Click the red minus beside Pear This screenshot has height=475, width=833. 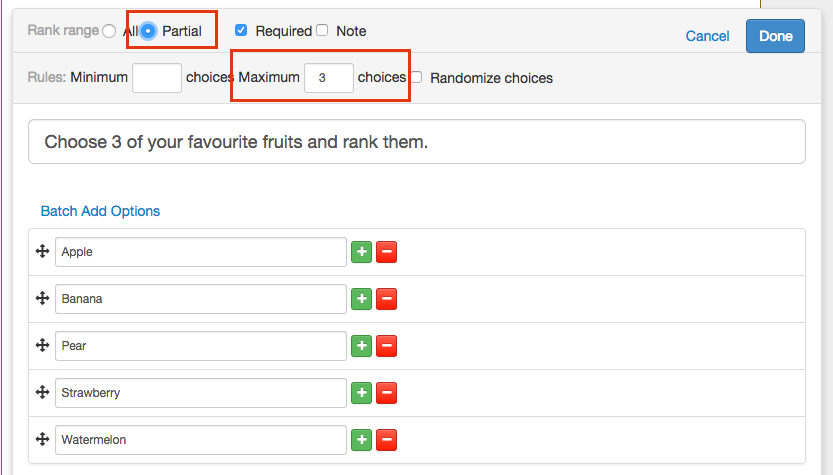[386, 346]
